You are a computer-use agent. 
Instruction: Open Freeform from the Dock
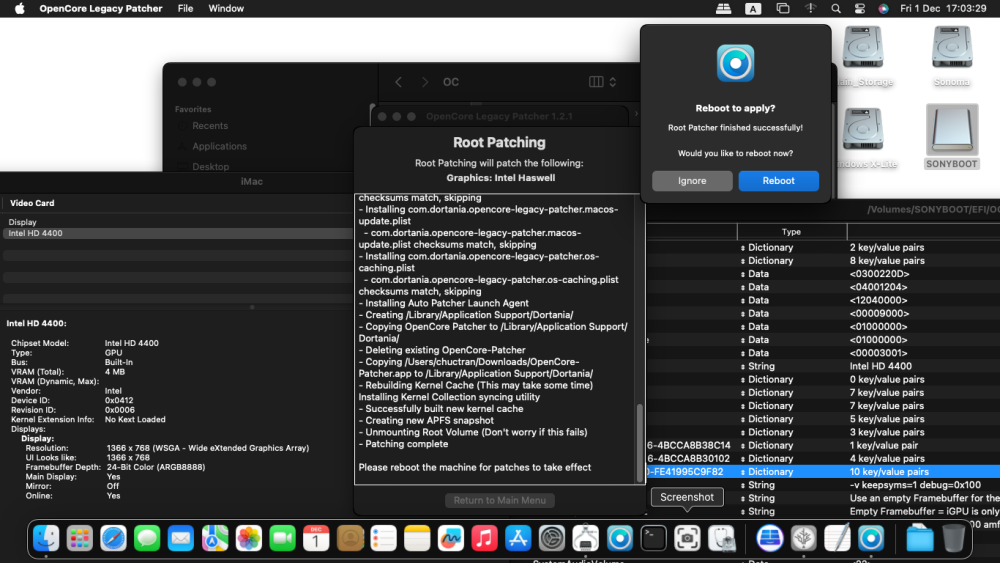pyautogui.click(x=451, y=539)
